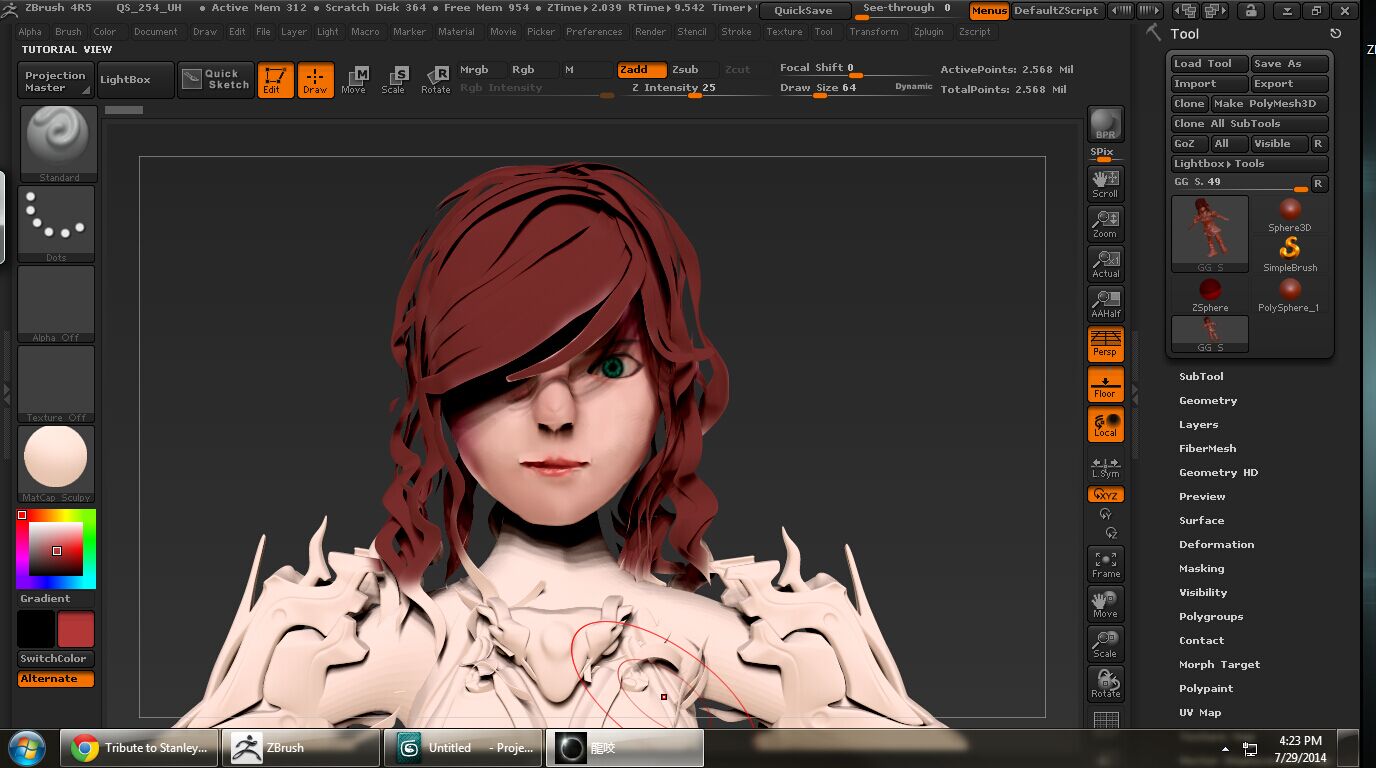Viewport: 1376px width, 768px height.
Task: Click the Load Tool button
Action: click(x=1209, y=64)
